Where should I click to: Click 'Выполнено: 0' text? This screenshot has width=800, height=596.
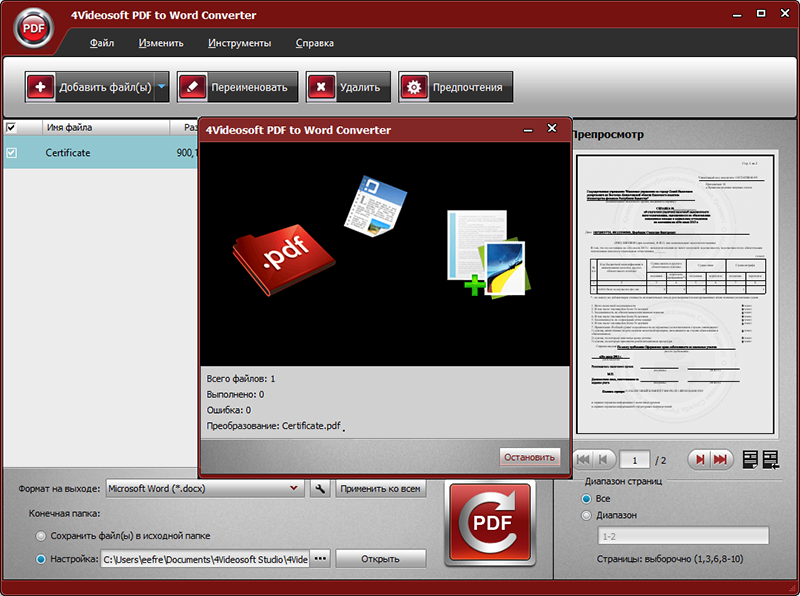(x=235, y=394)
